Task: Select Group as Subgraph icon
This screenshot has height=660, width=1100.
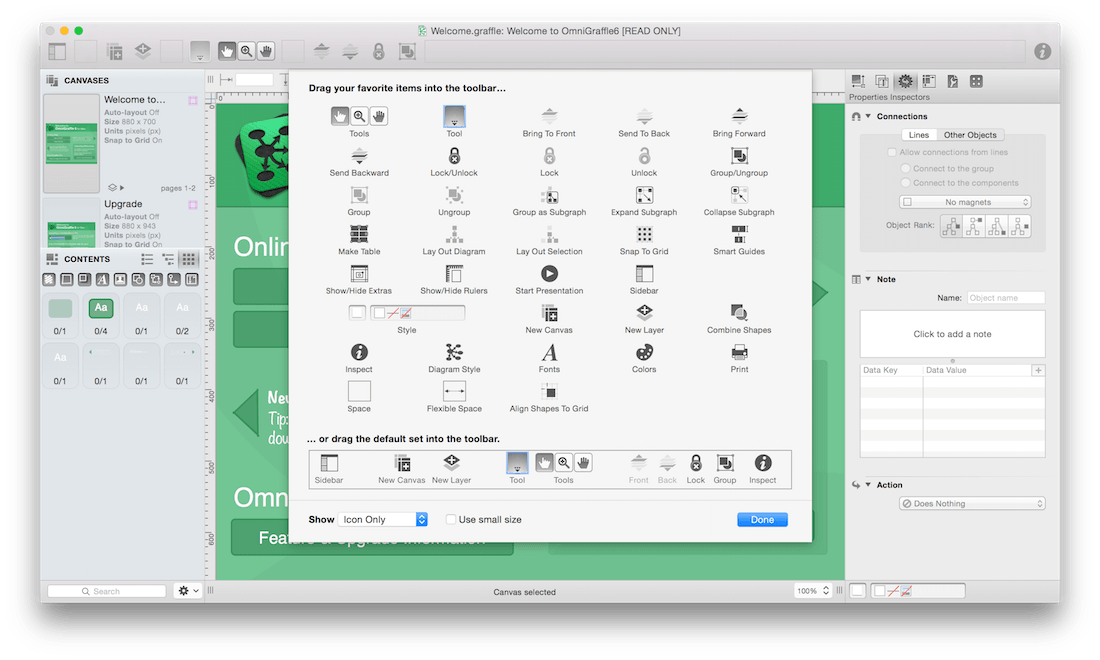Action: coord(549,194)
